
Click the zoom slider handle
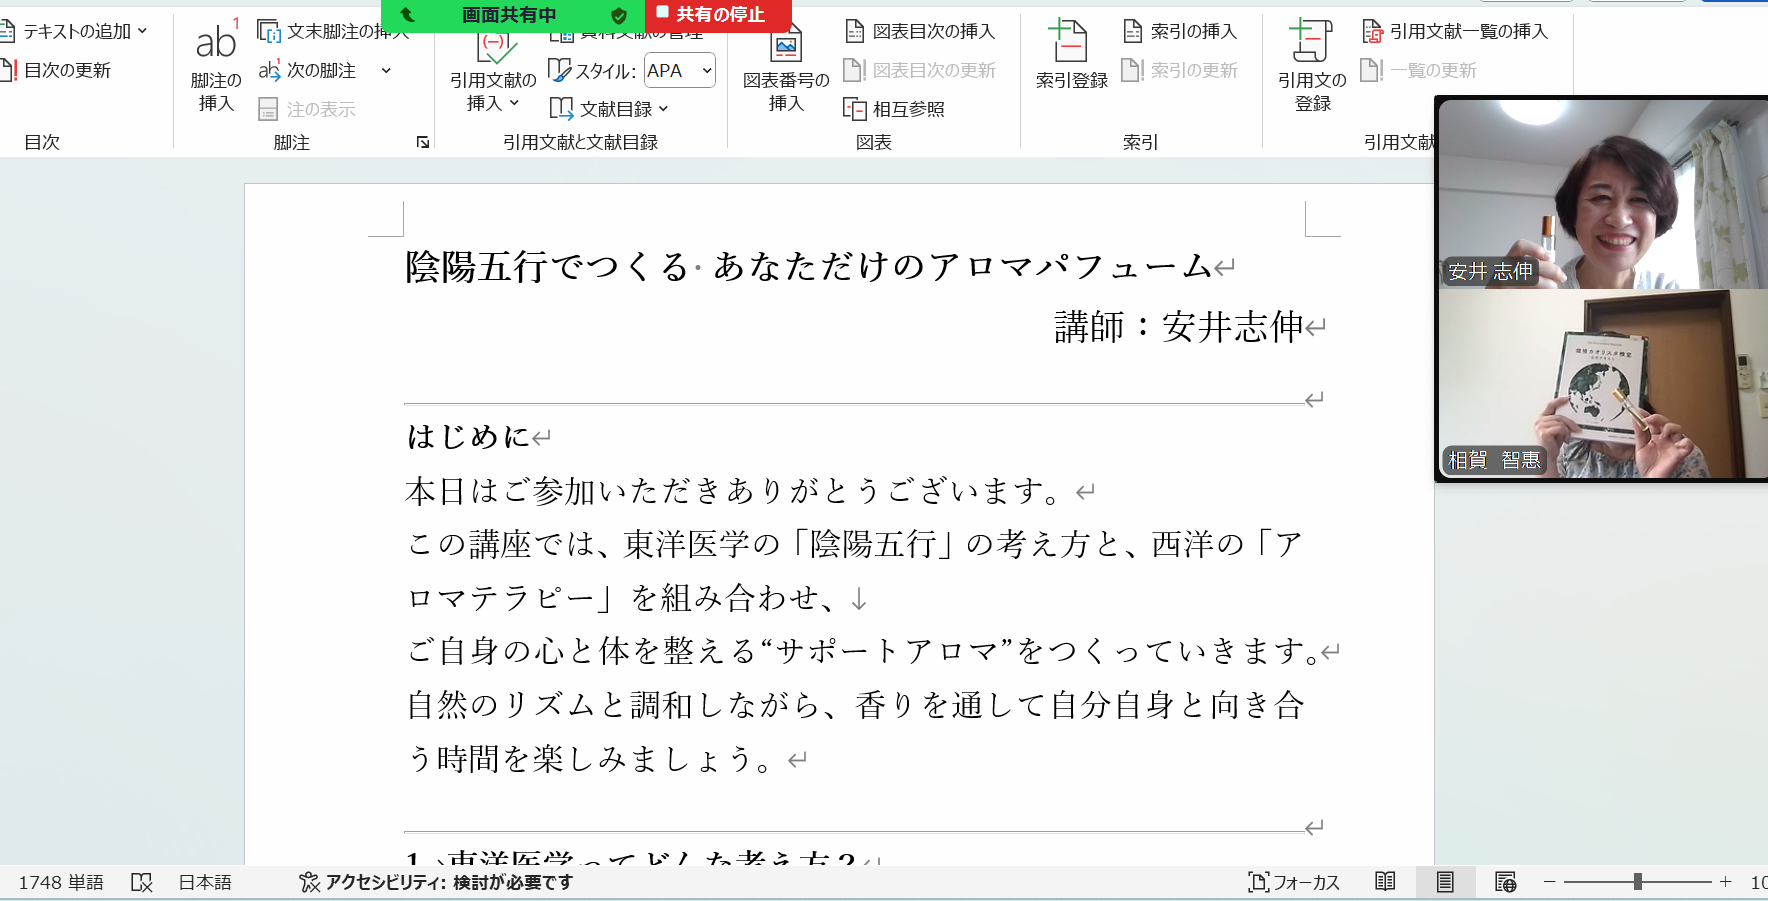(x=1638, y=882)
